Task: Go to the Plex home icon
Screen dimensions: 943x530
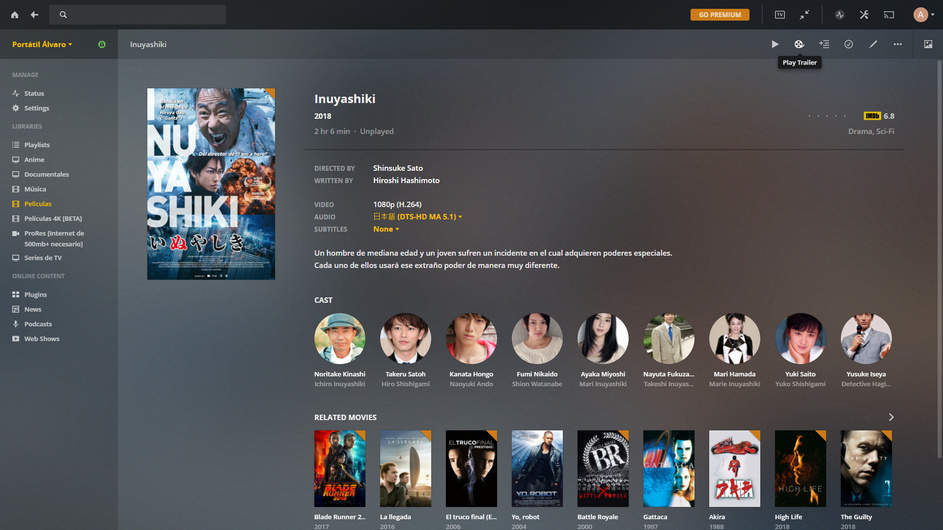Action: pyautogui.click(x=14, y=14)
